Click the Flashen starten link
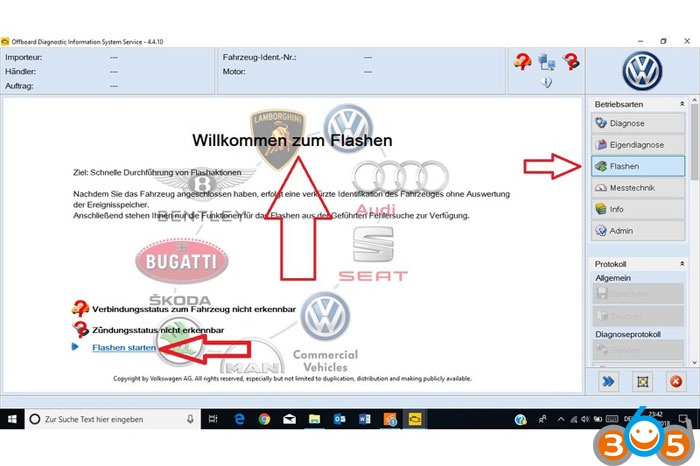The height and width of the screenshot is (466, 700). (x=124, y=347)
